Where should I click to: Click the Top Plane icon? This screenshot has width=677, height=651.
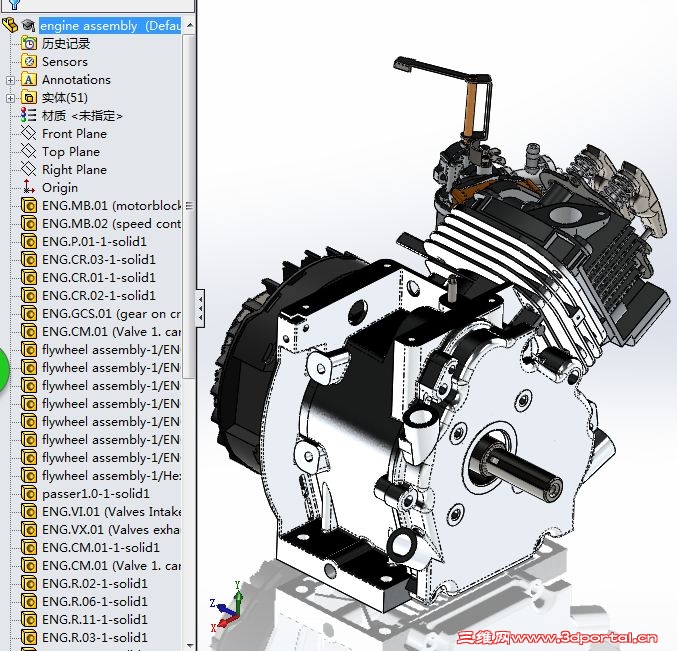coord(29,151)
